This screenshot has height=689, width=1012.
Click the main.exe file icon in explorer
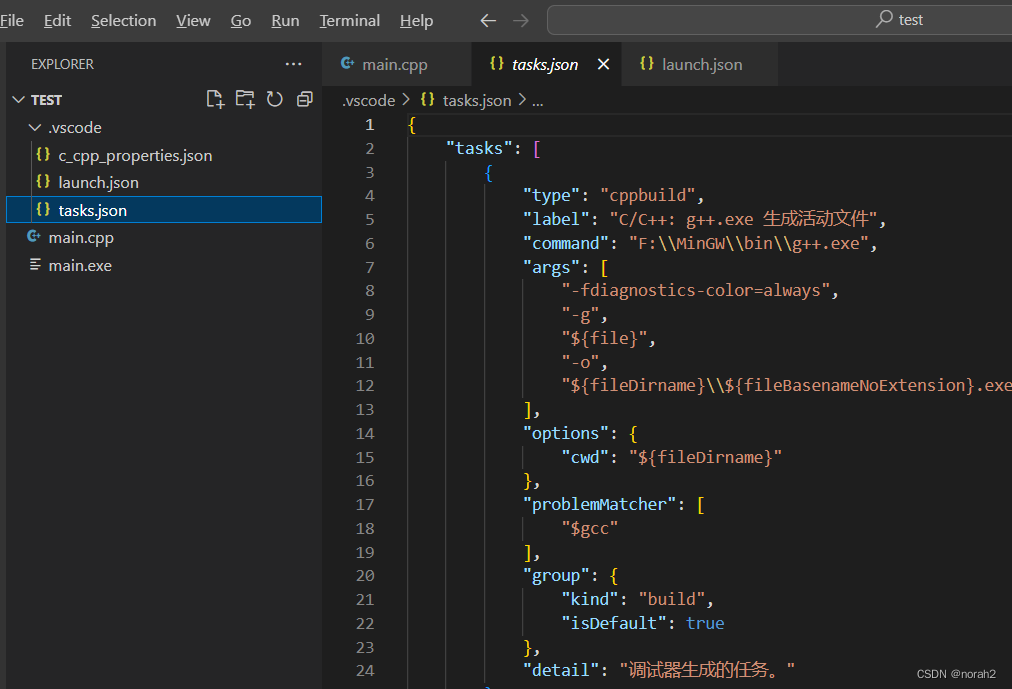coord(35,265)
